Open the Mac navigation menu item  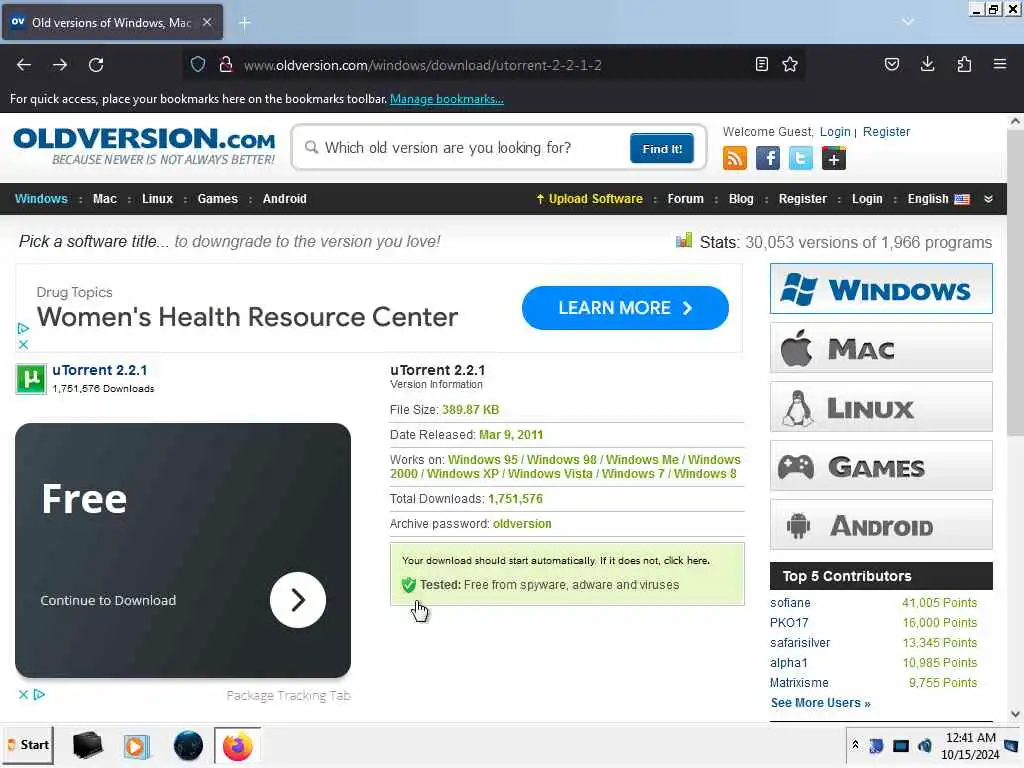pyautogui.click(x=104, y=199)
